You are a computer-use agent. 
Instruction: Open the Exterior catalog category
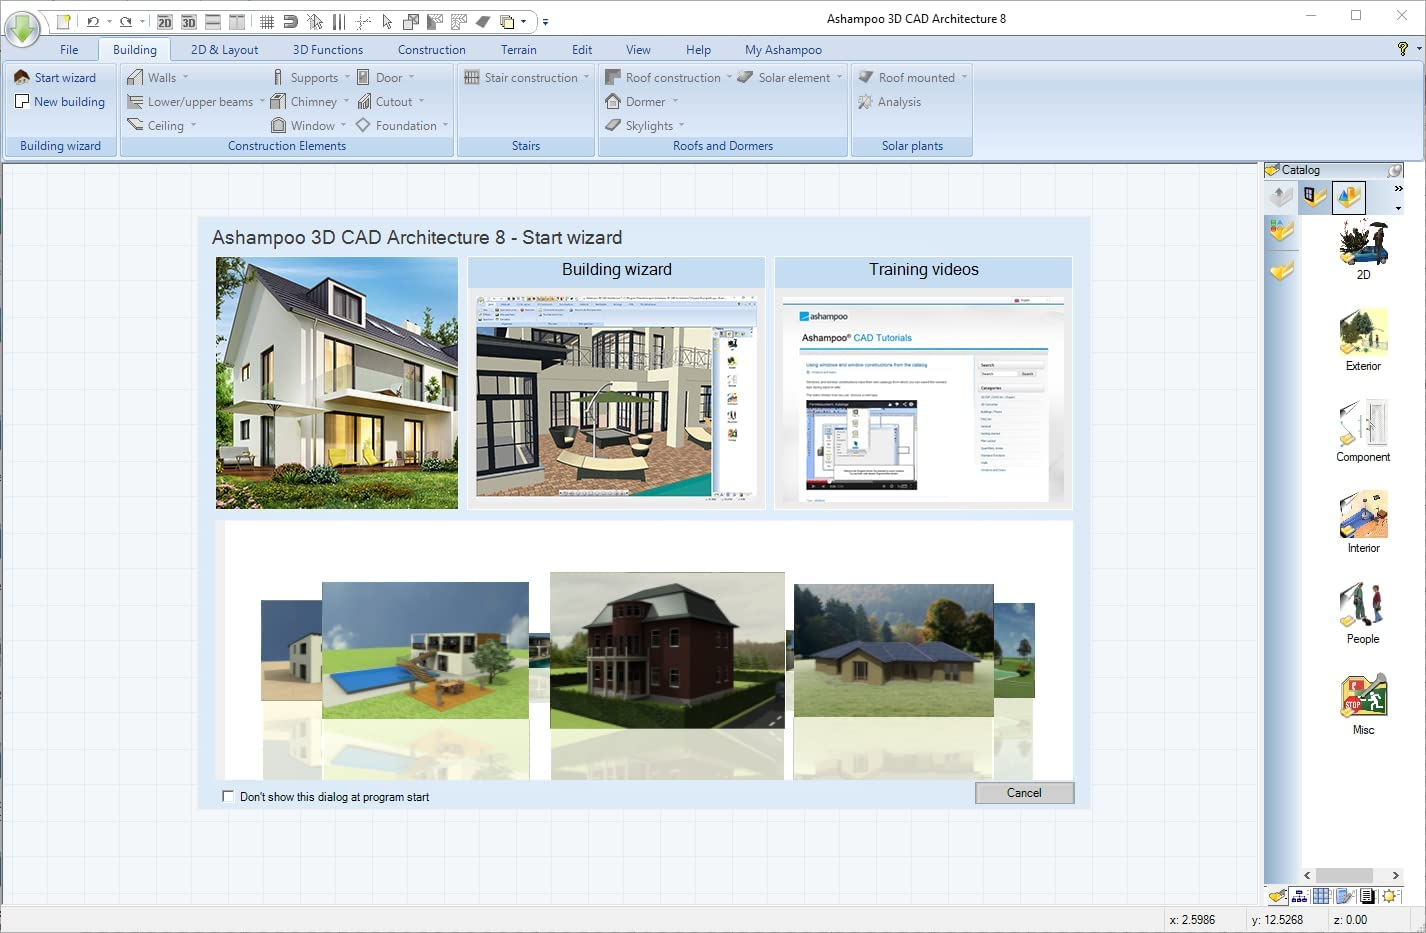click(x=1363, y=340)
